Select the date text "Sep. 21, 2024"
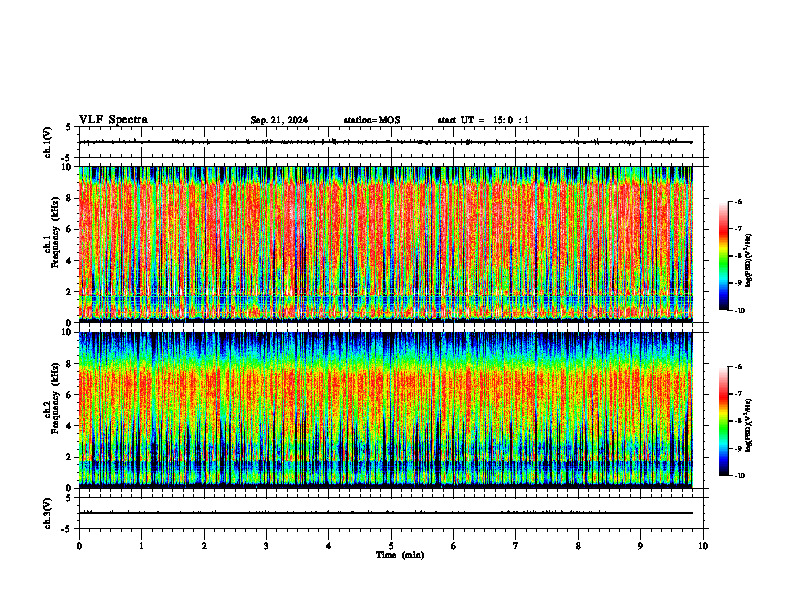Viewport: 792px width, 612px height. [x=279, y=120]
